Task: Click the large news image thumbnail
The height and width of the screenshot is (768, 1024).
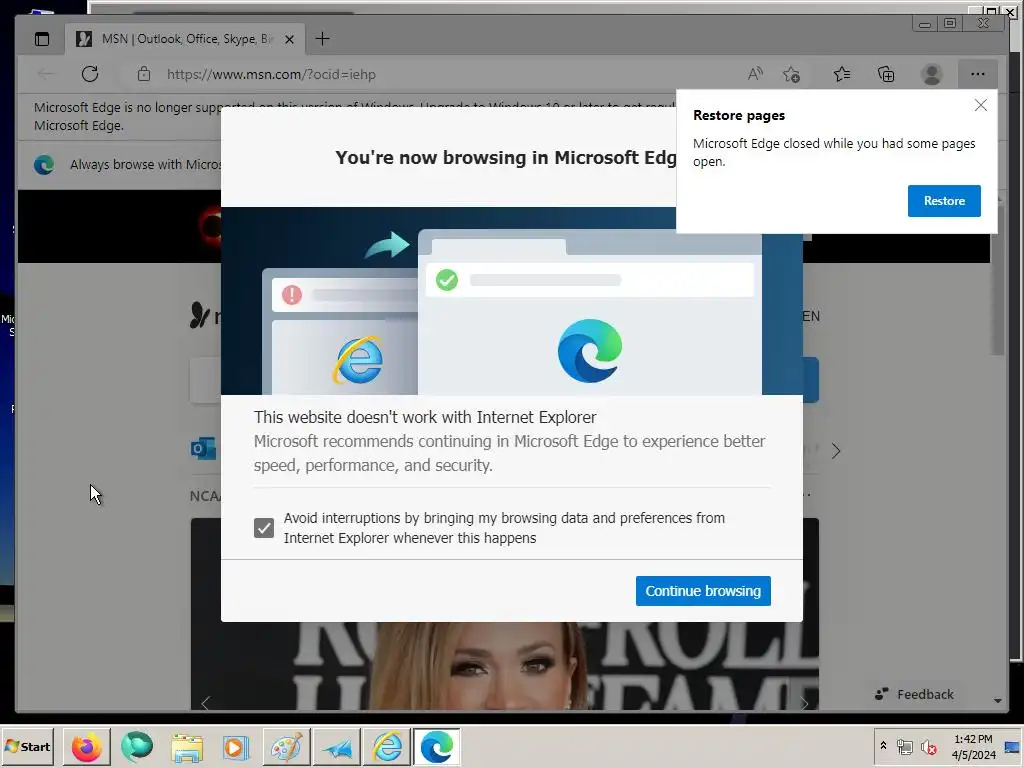Action: [x=505, y=666]
